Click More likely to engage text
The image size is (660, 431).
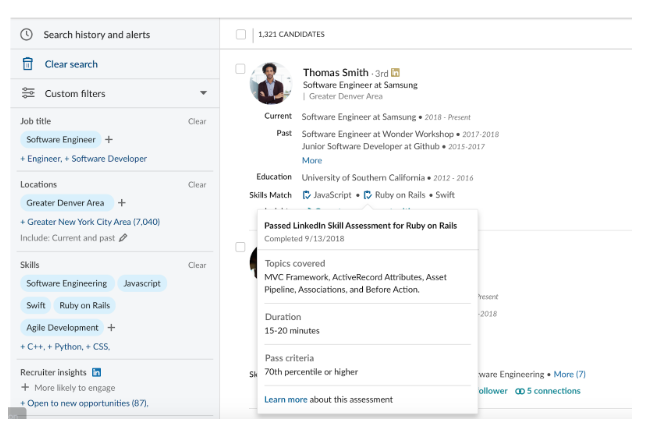pyautogui.click(x=75, y=388)
